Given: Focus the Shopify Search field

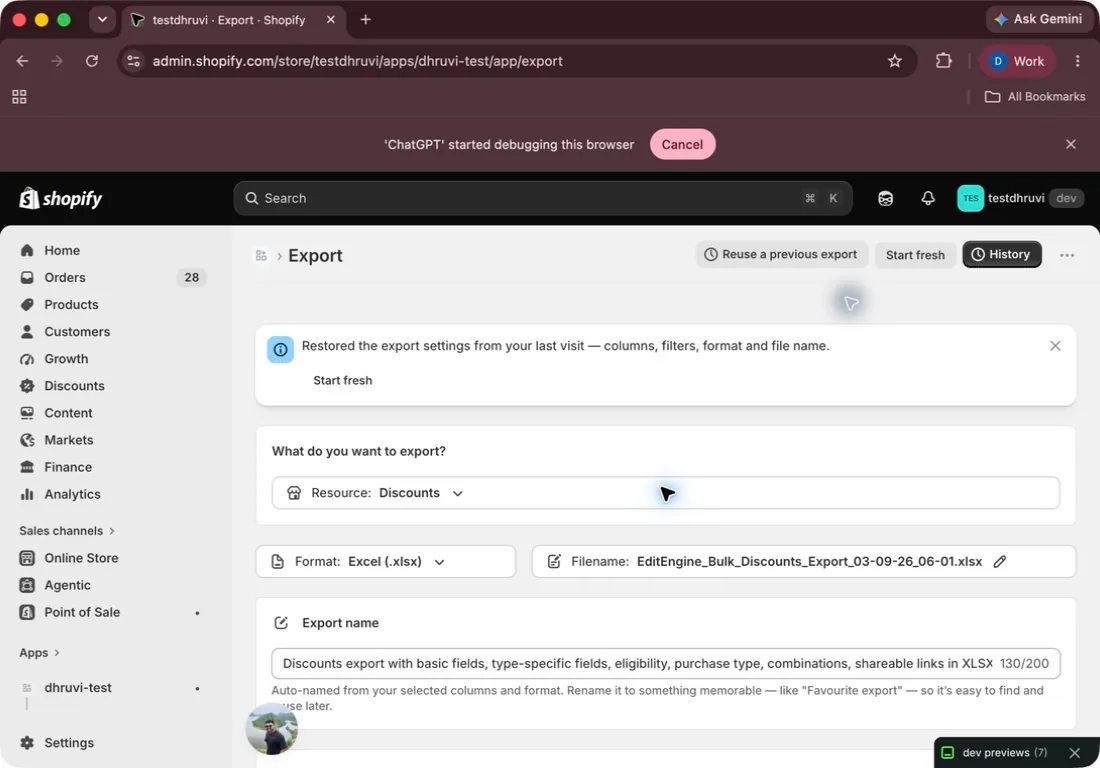Looking at the screenshot, I should point(542,198).
